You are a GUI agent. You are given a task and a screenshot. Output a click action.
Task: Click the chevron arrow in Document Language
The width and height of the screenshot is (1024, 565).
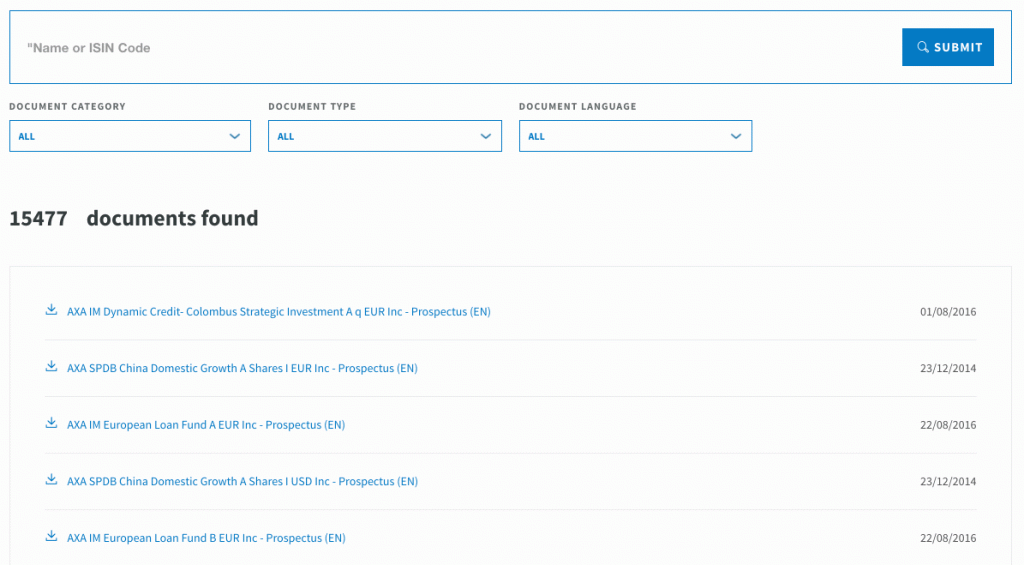pyautogui.click(x=736, y=137)
